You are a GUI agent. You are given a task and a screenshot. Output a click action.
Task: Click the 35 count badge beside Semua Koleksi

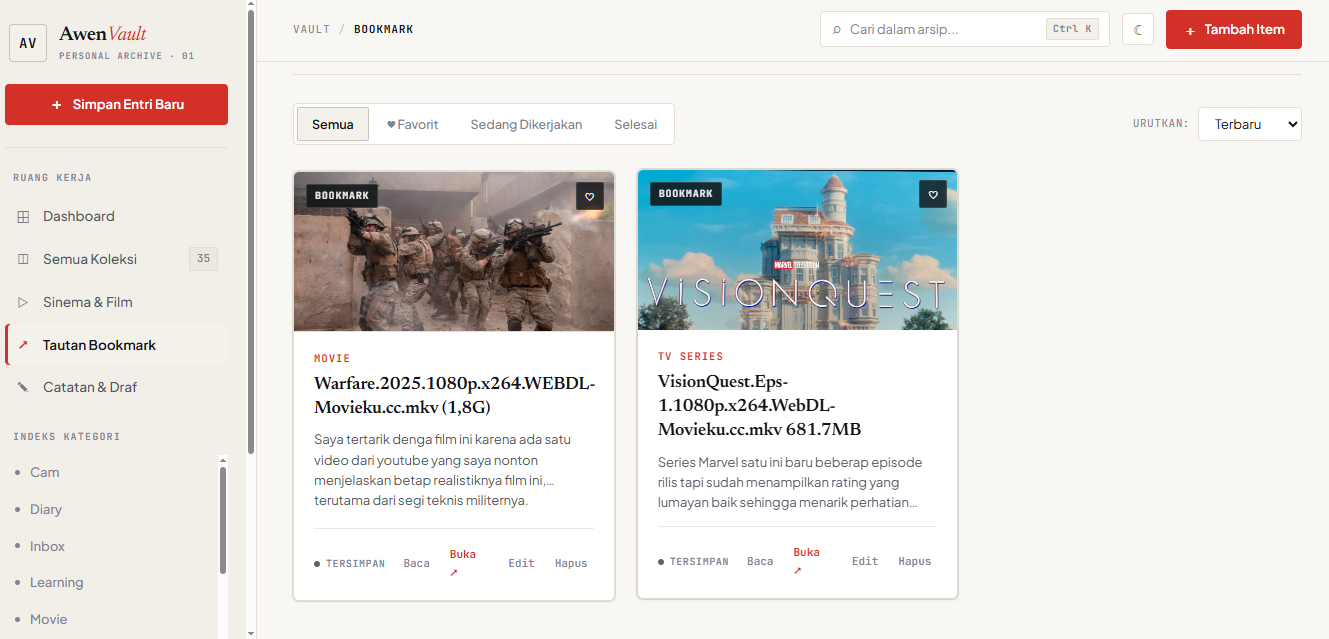tap(203, 259)
